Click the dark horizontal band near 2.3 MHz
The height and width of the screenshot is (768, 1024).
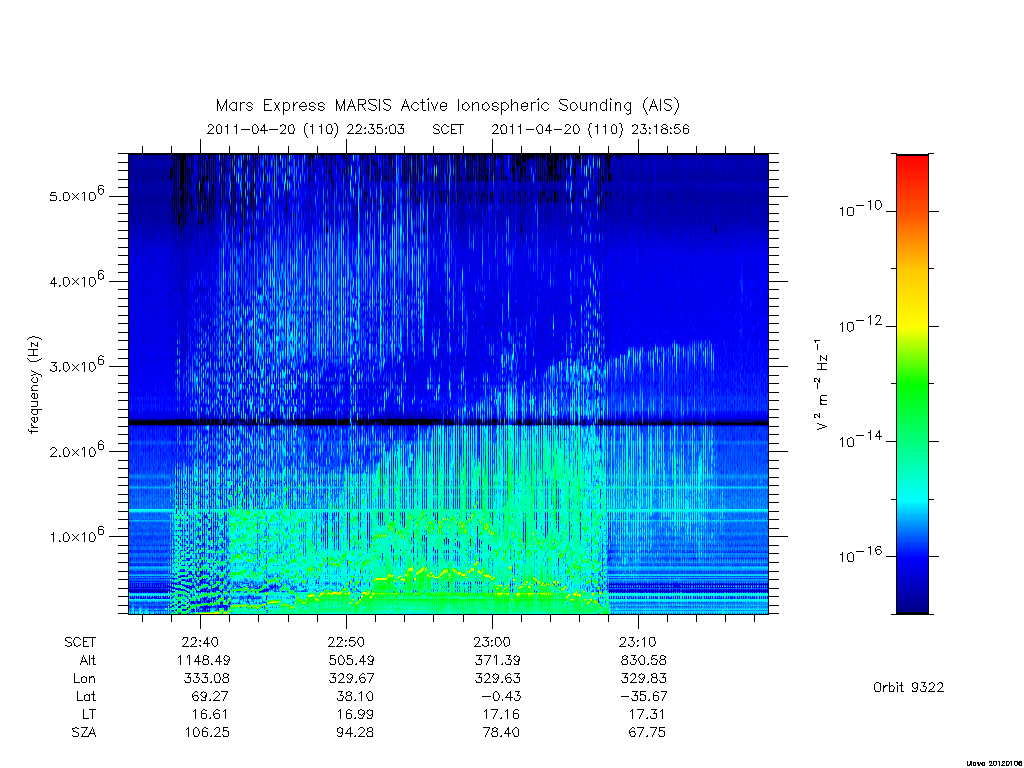[x=448, y=423]
